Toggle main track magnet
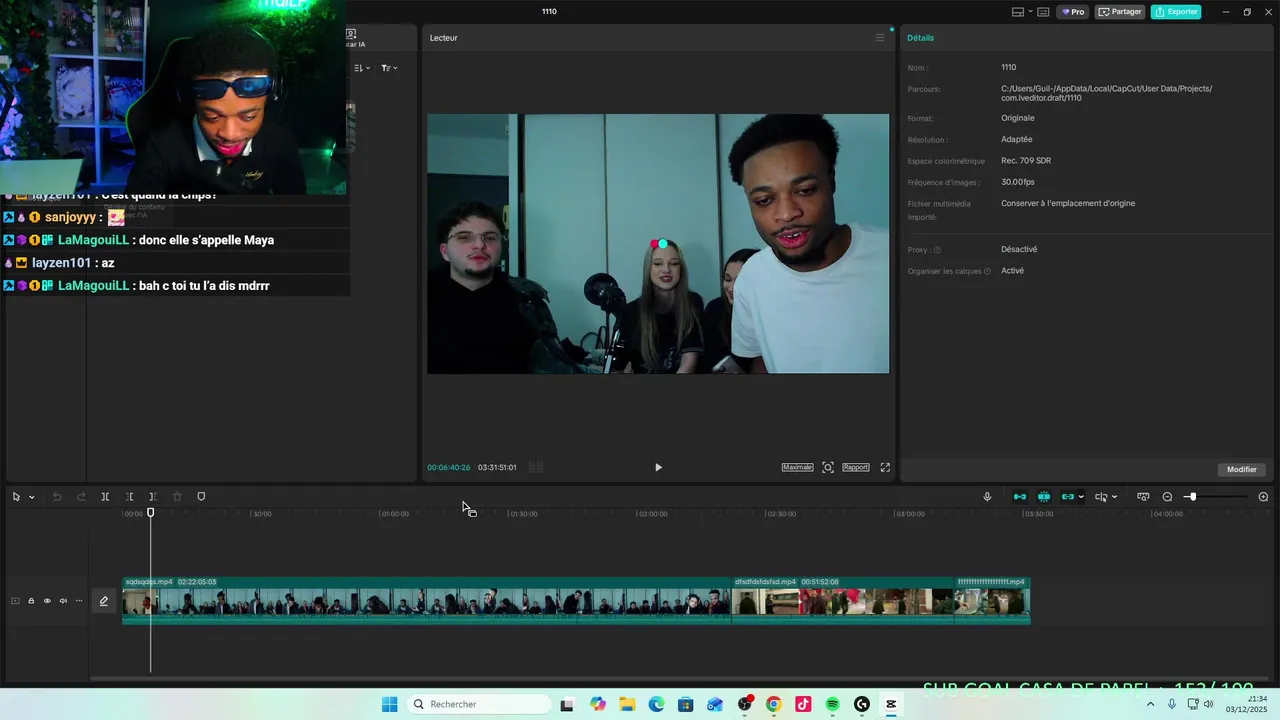The image size is (1280, 720). tap(1020, 497)
